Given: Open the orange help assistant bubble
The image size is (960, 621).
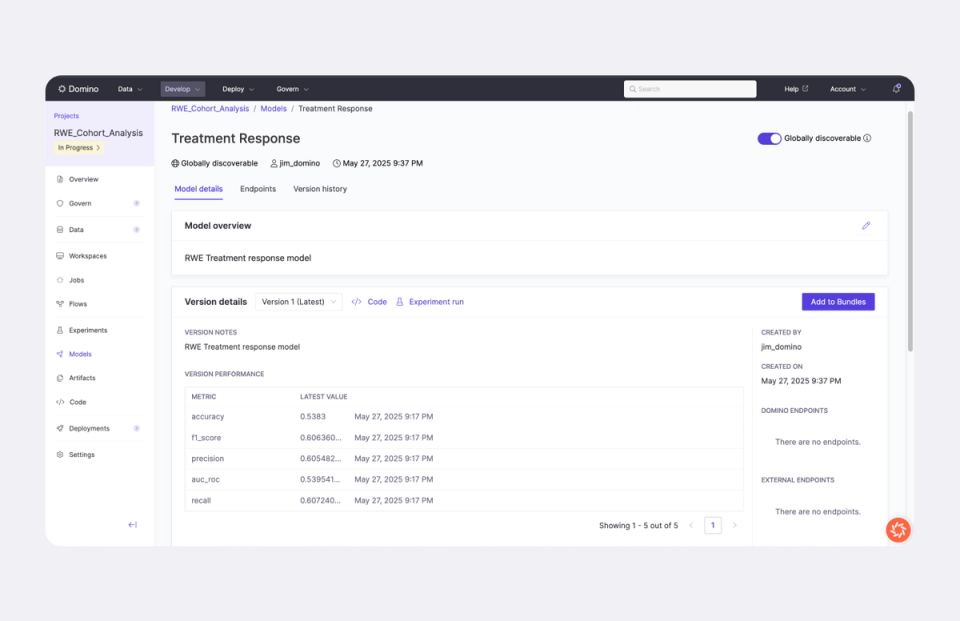Looking at the screenshot, I should click(x=898, y=530).
